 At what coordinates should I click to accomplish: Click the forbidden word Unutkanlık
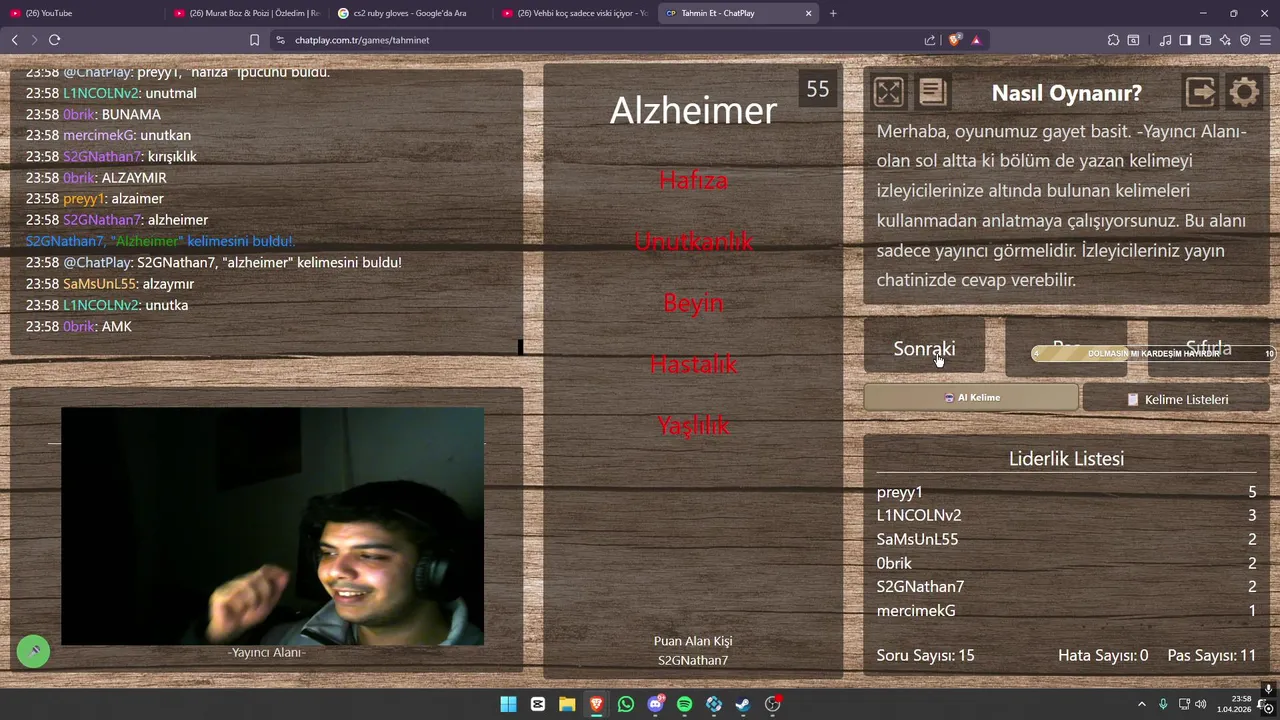pos(693,241)
